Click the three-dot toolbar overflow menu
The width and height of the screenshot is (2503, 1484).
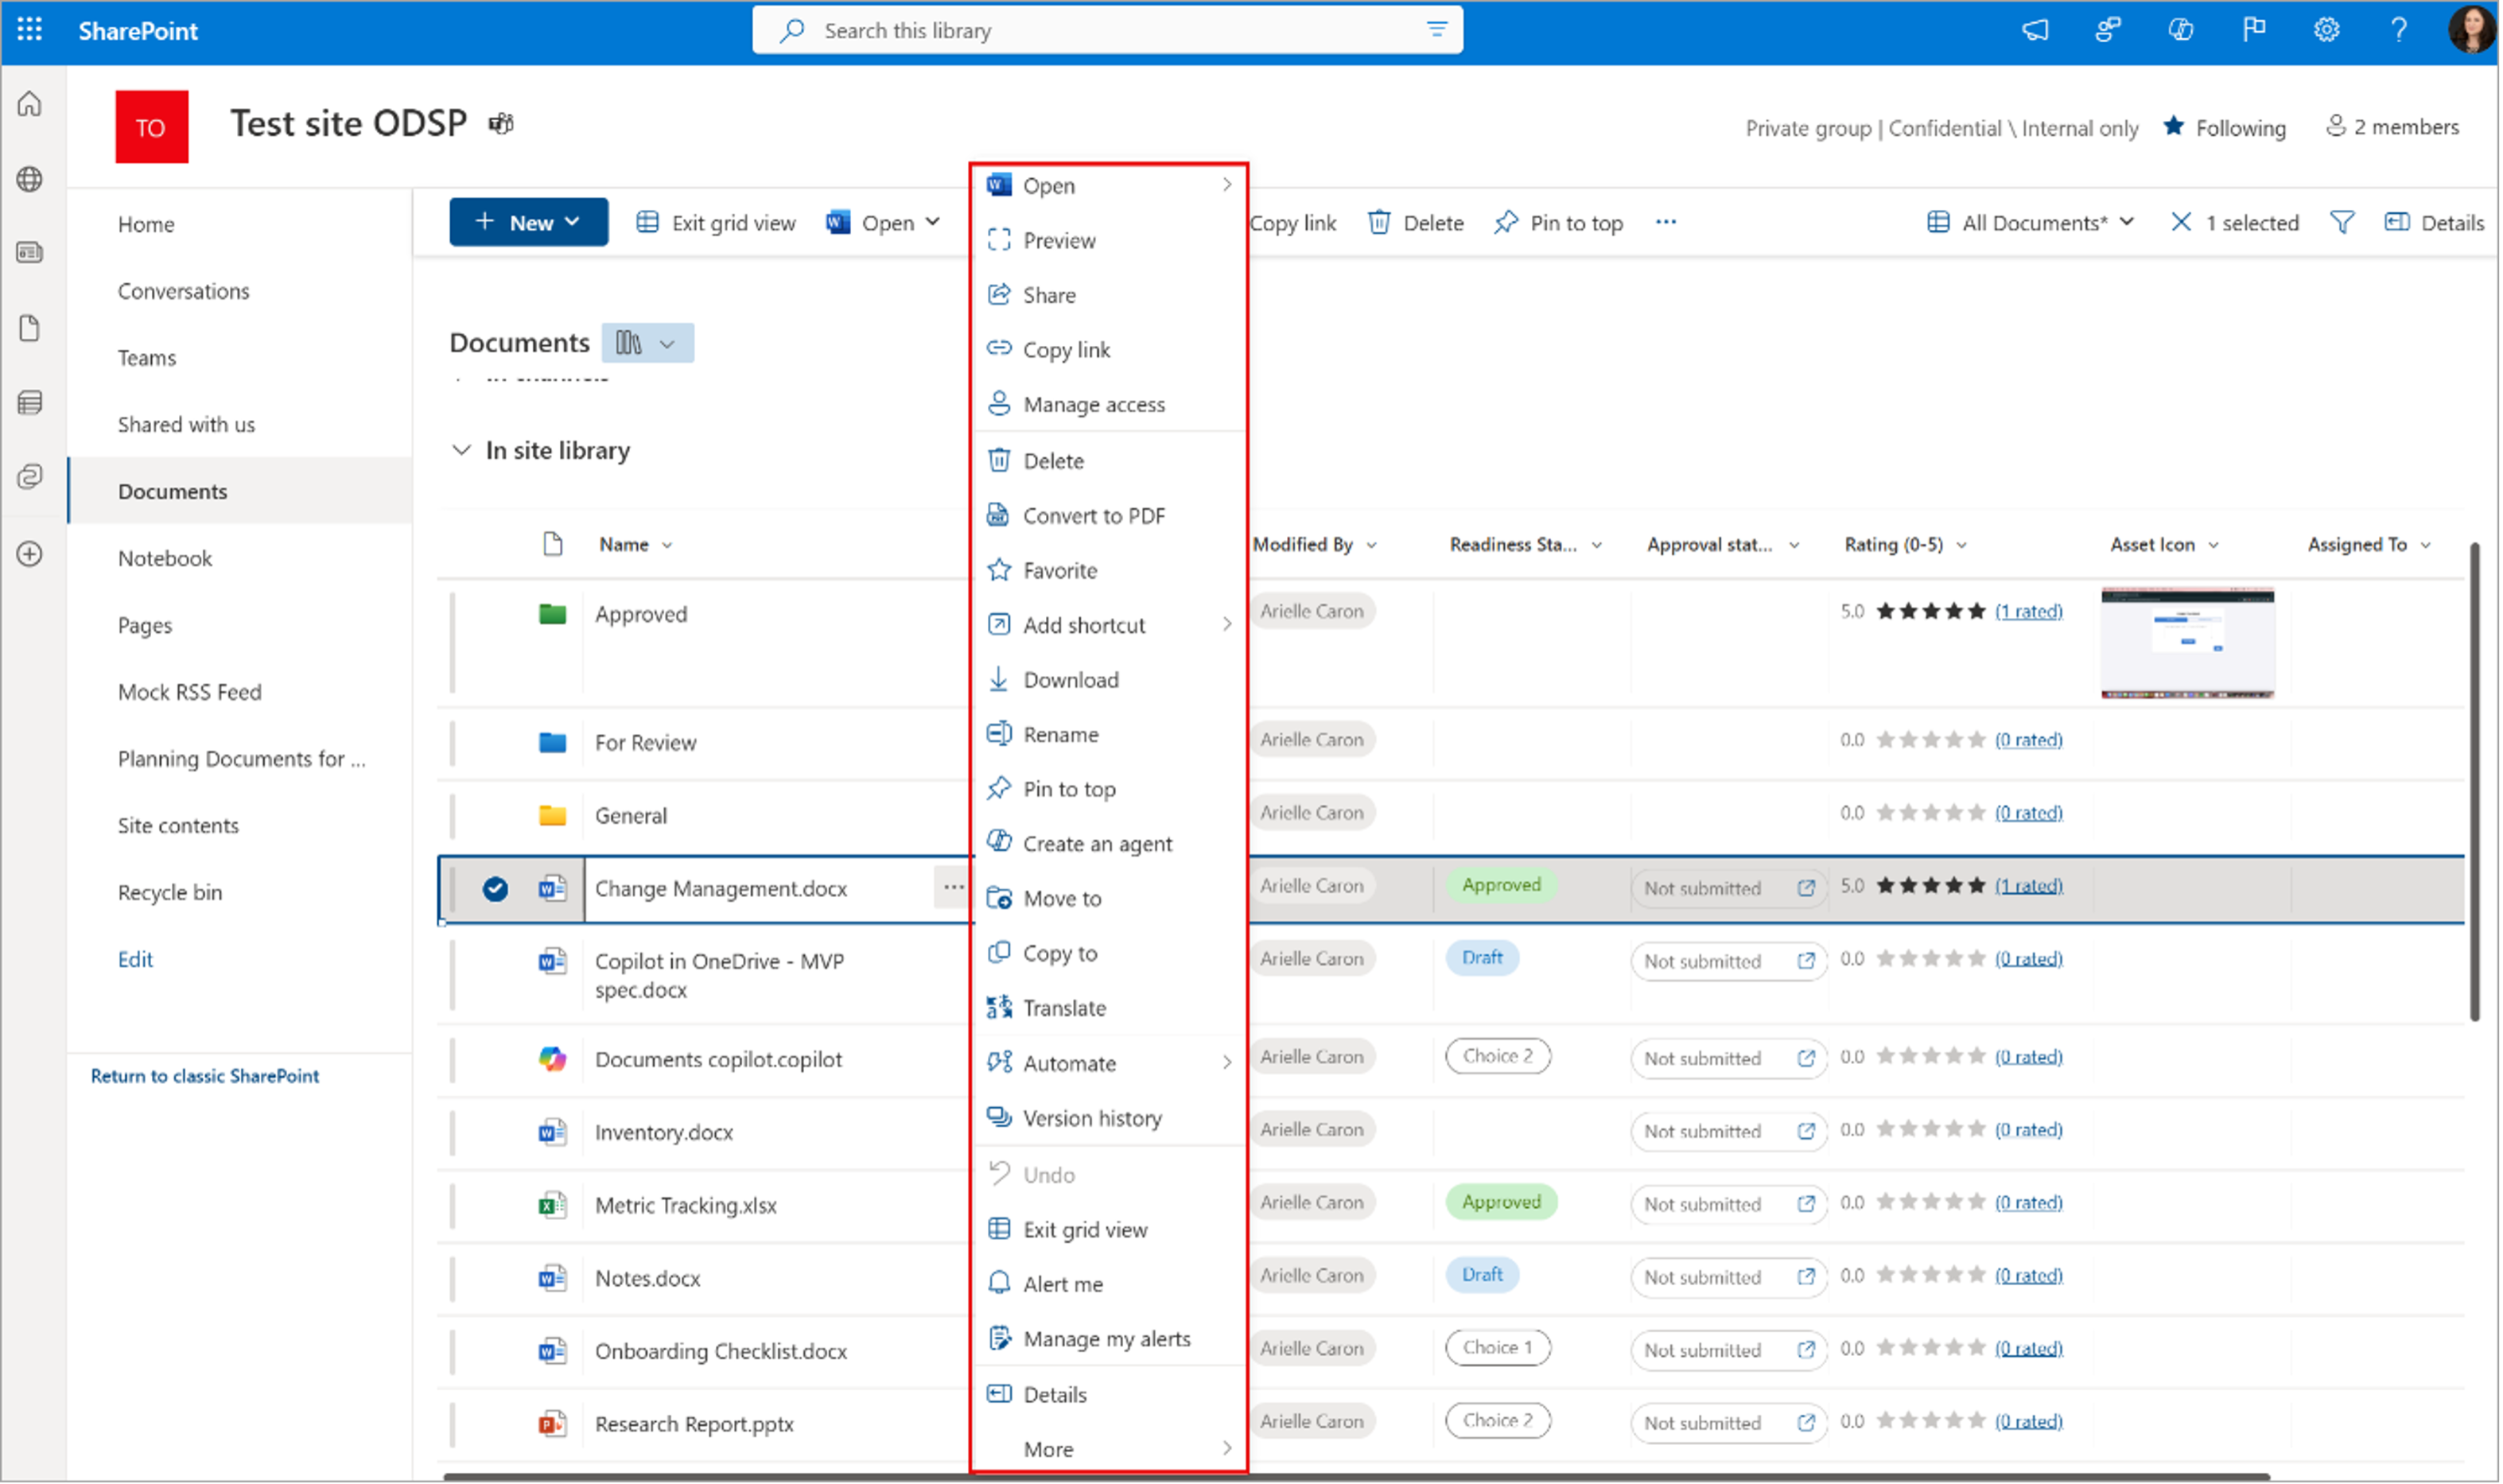point(1665,222)
